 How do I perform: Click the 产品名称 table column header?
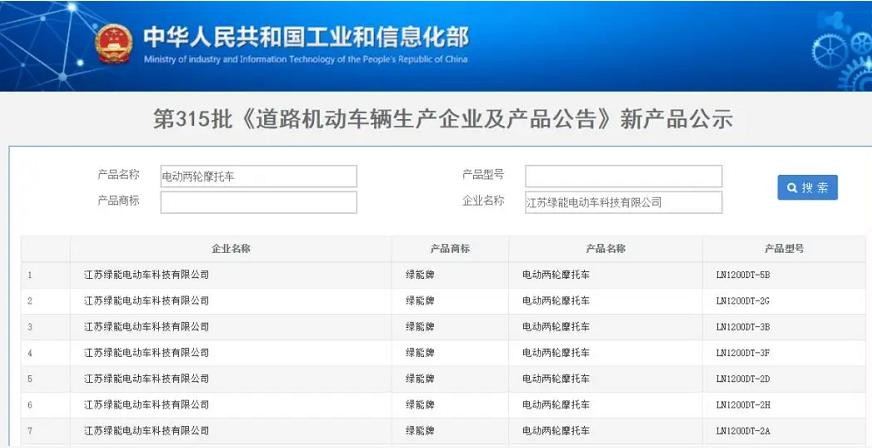[x=605, y=249]
